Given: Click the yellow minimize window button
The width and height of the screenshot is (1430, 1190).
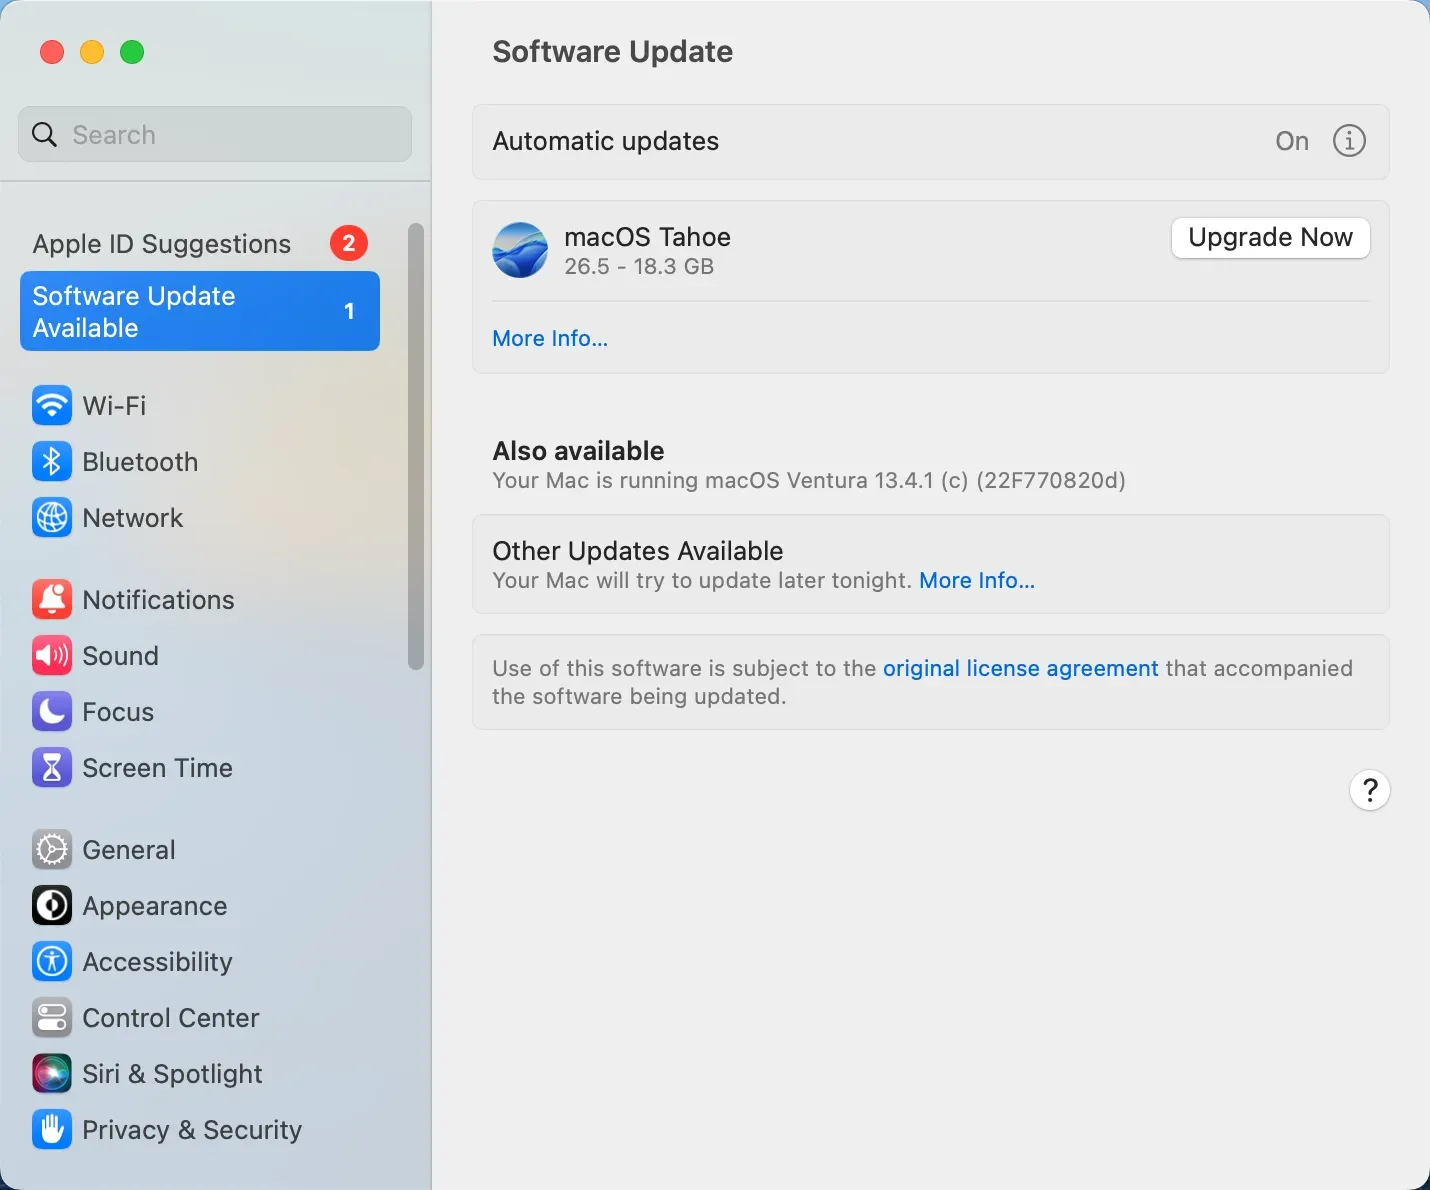Looking at the screenshot, I should point(92,52).
